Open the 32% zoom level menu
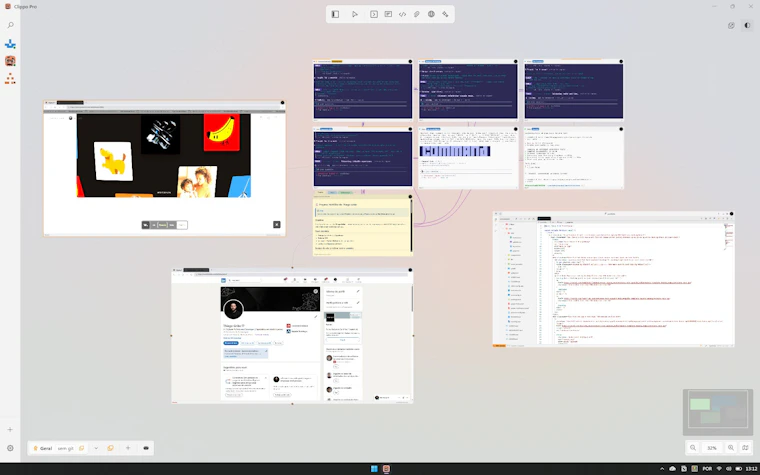 [712, 448]
